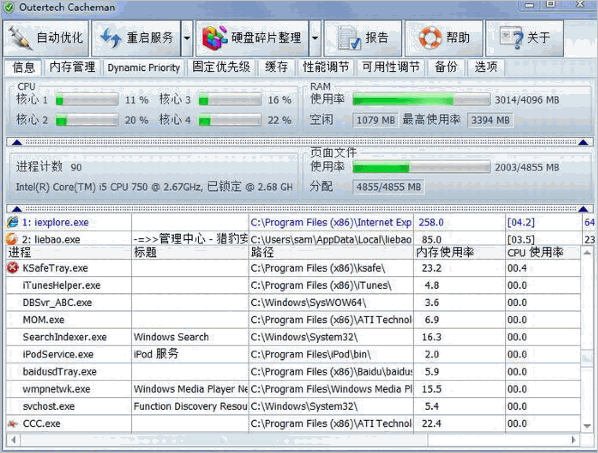This screenshot has width=598, height=453.
Task: Click the 自动优化 button
Action: click(x=46, y=38)
